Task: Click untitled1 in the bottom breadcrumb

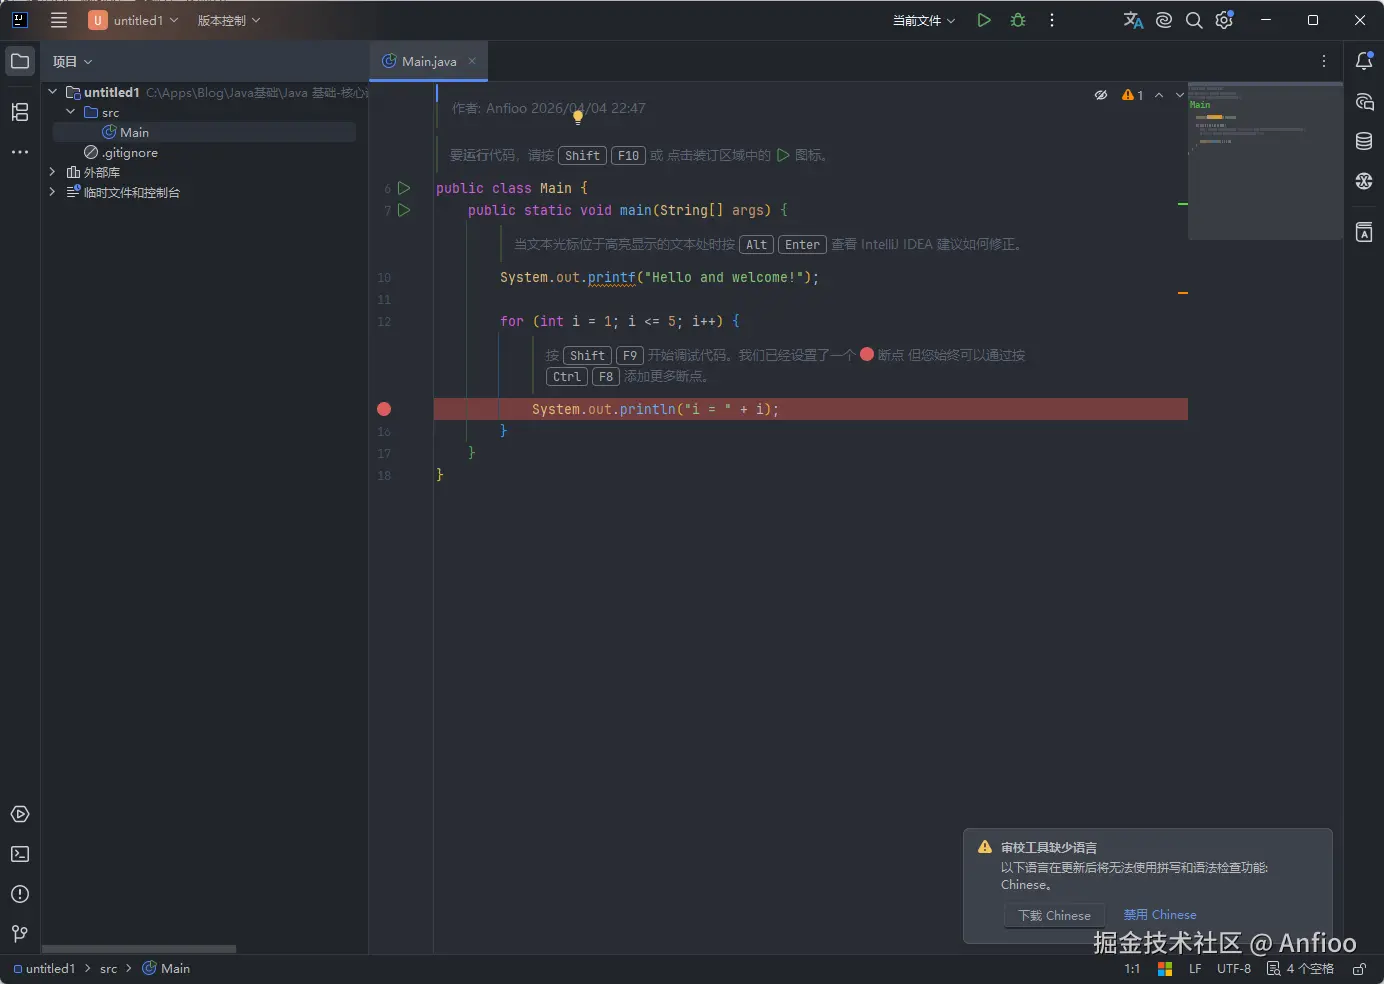Action: pyautogui.click(x=50, y=969)
